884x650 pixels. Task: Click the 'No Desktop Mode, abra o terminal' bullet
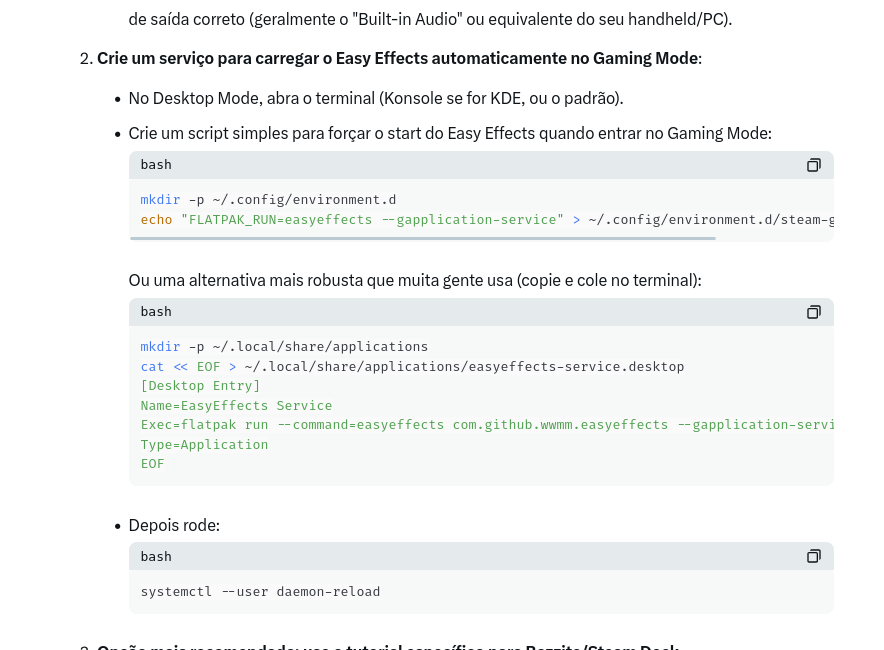tap(376, 98)
